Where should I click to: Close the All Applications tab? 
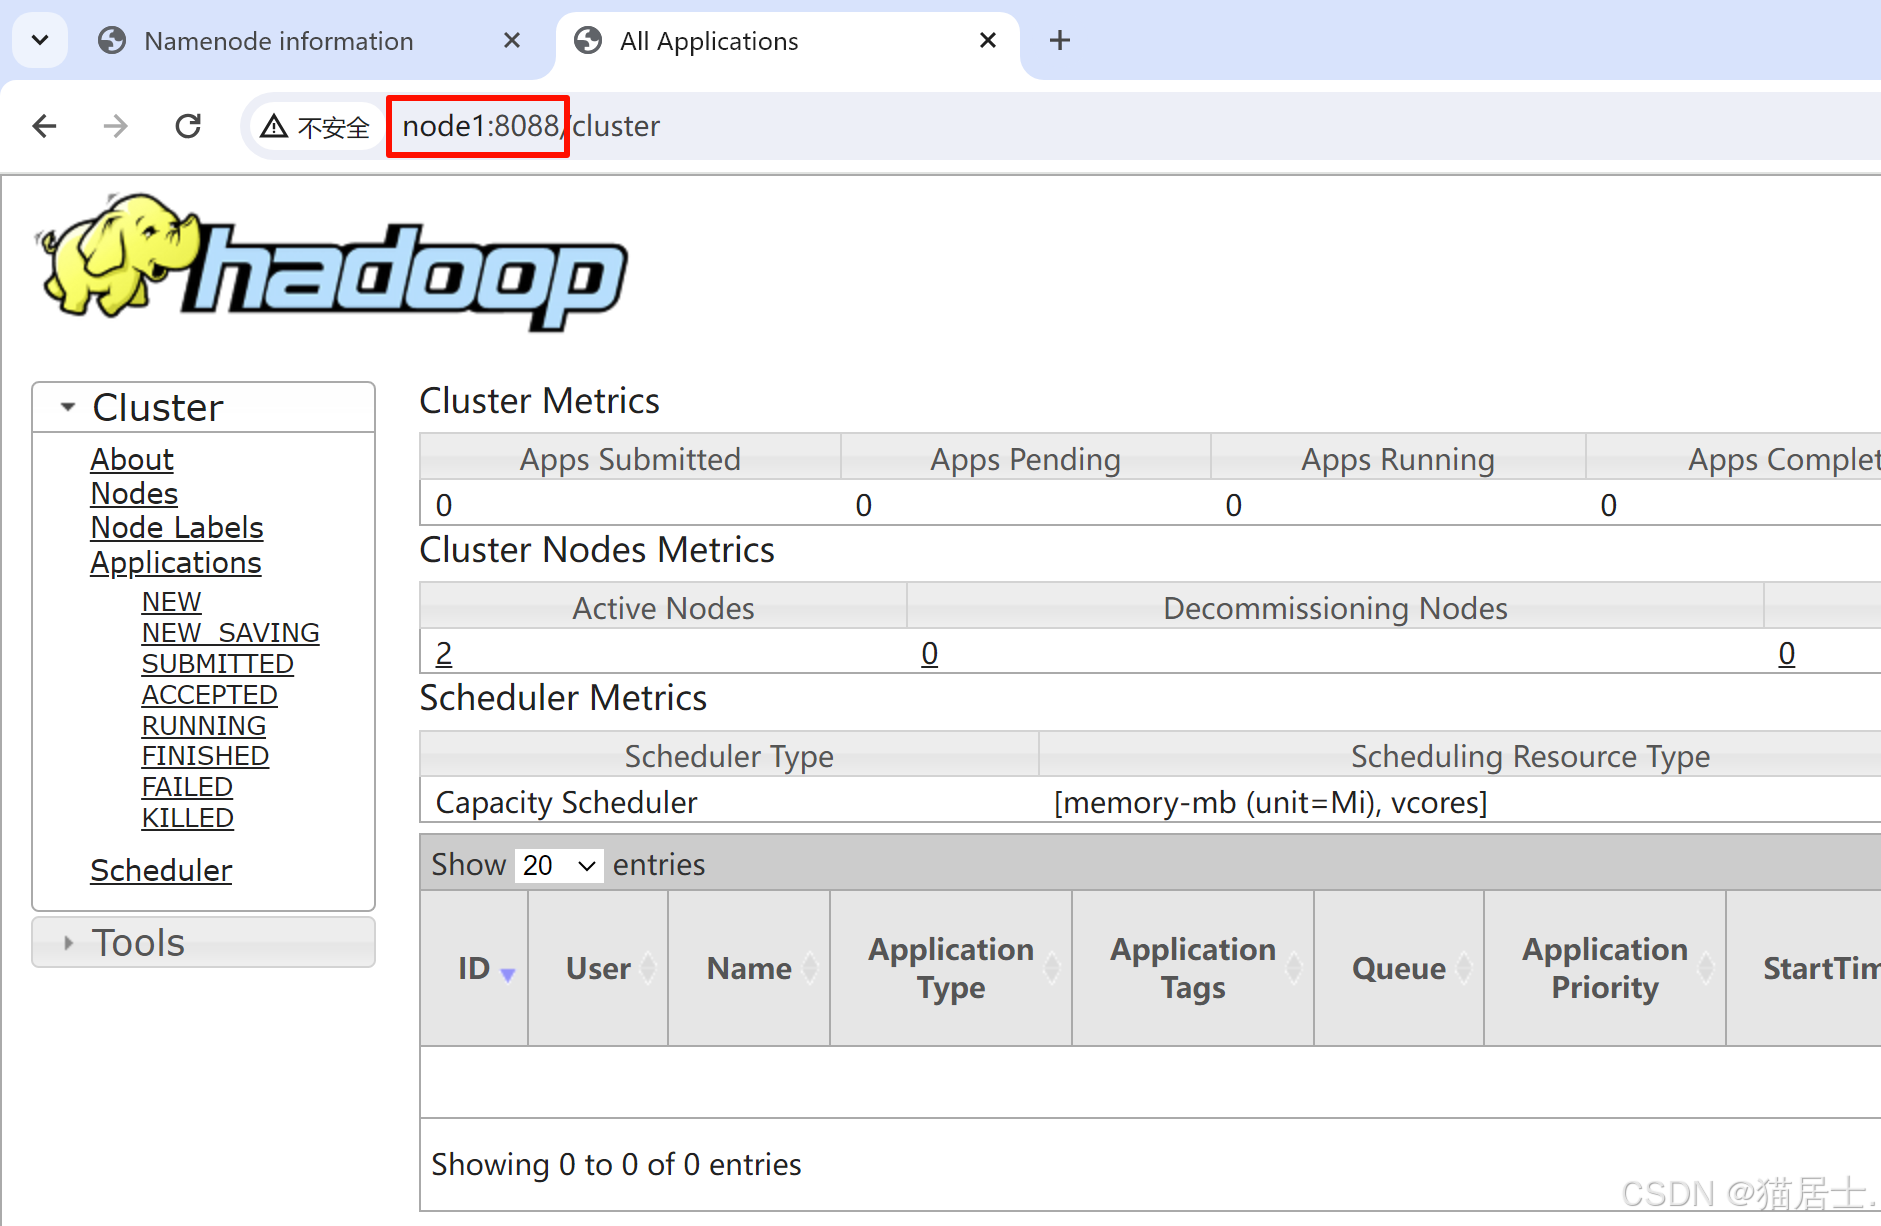tap(988, 40)
